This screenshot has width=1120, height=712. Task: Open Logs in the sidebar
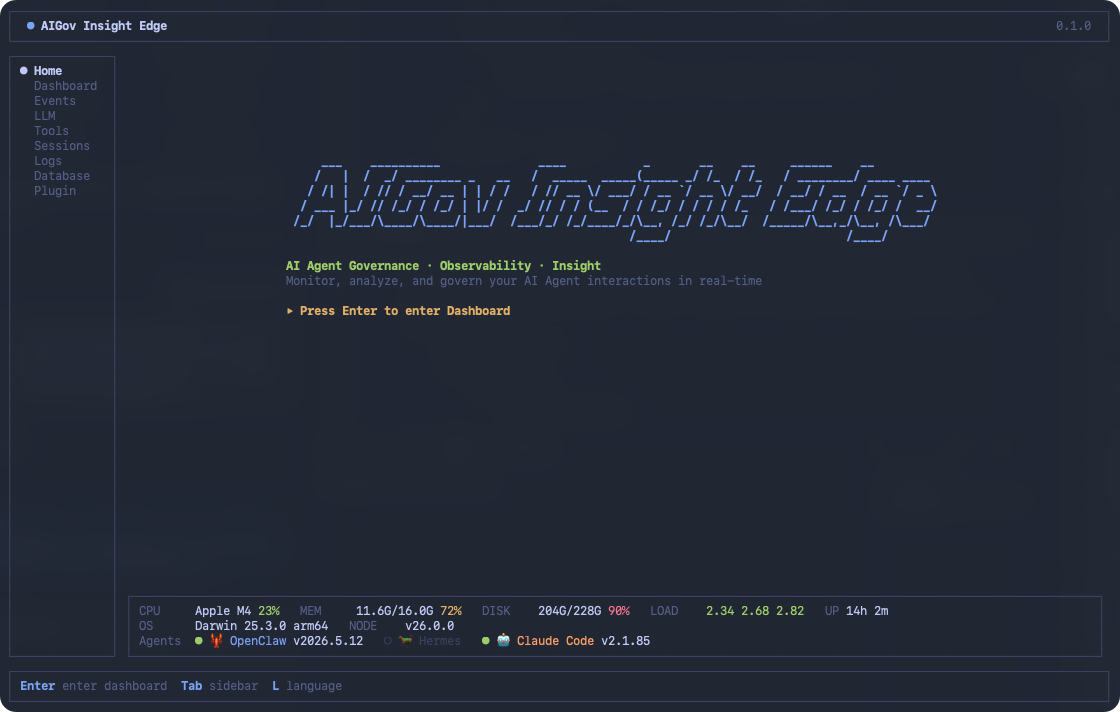[x=48, y=161]
